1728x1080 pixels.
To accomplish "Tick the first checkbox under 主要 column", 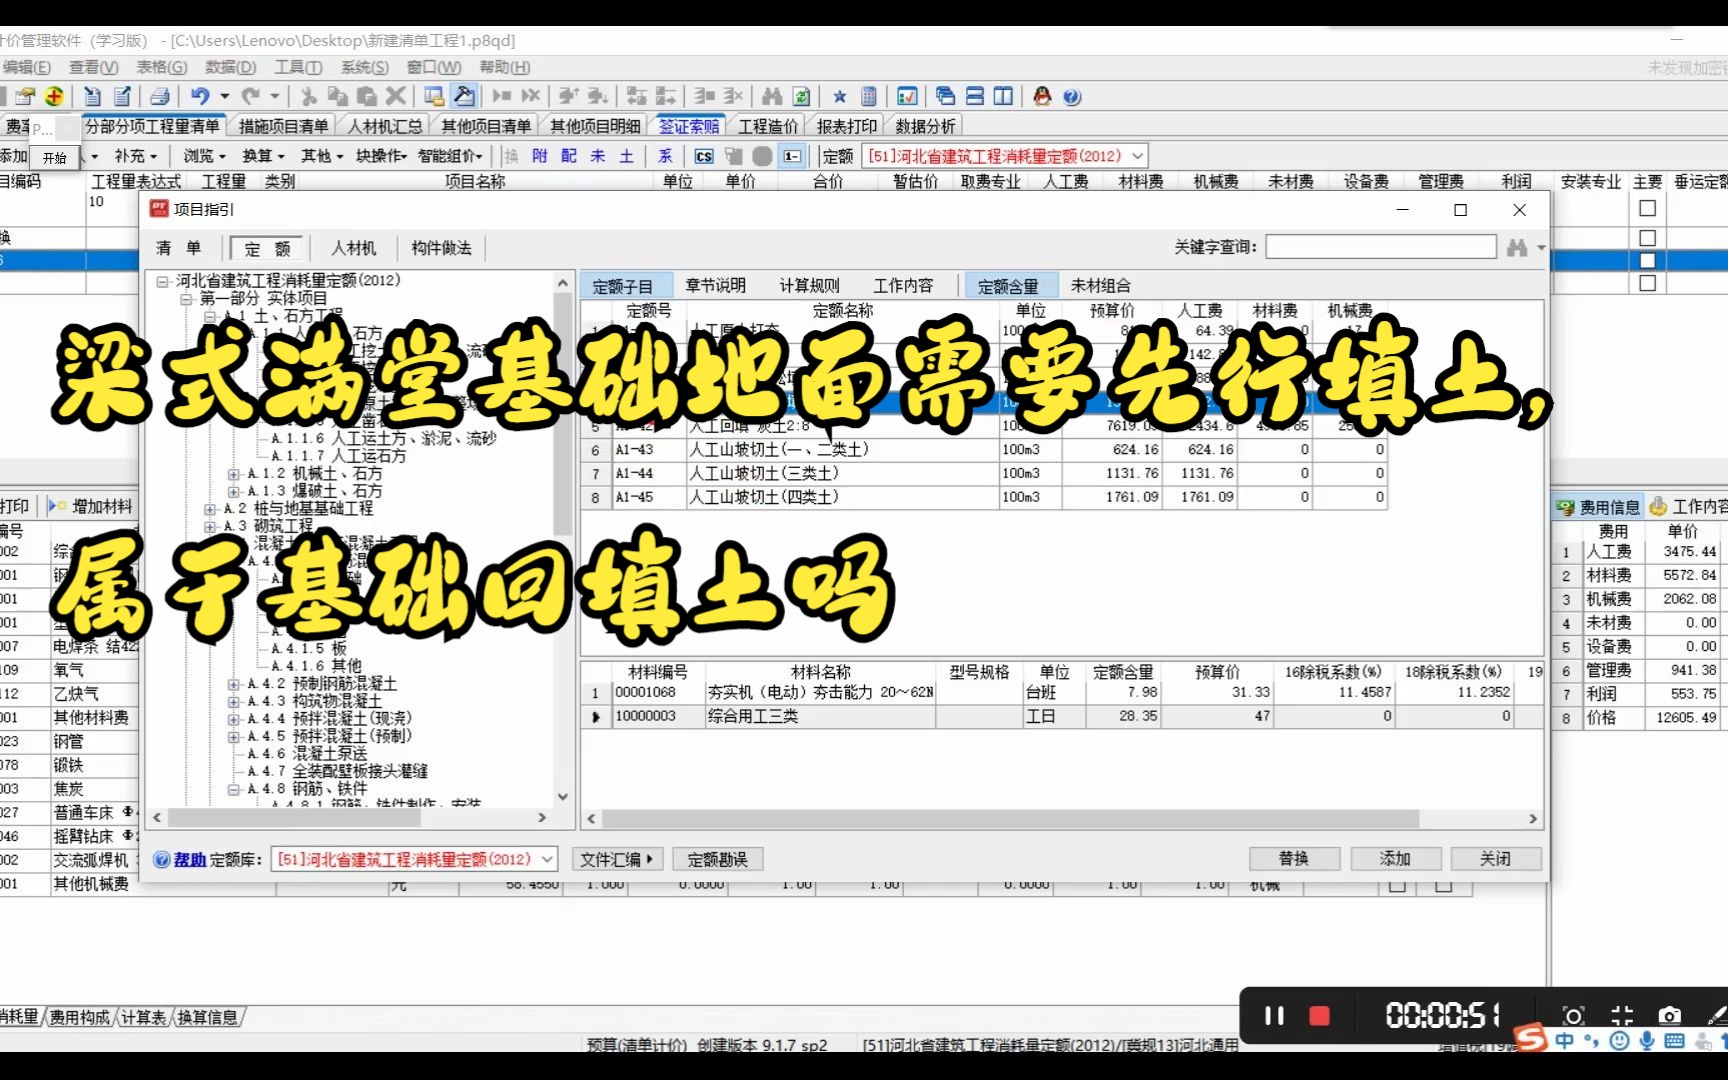I will point(1647,208).
